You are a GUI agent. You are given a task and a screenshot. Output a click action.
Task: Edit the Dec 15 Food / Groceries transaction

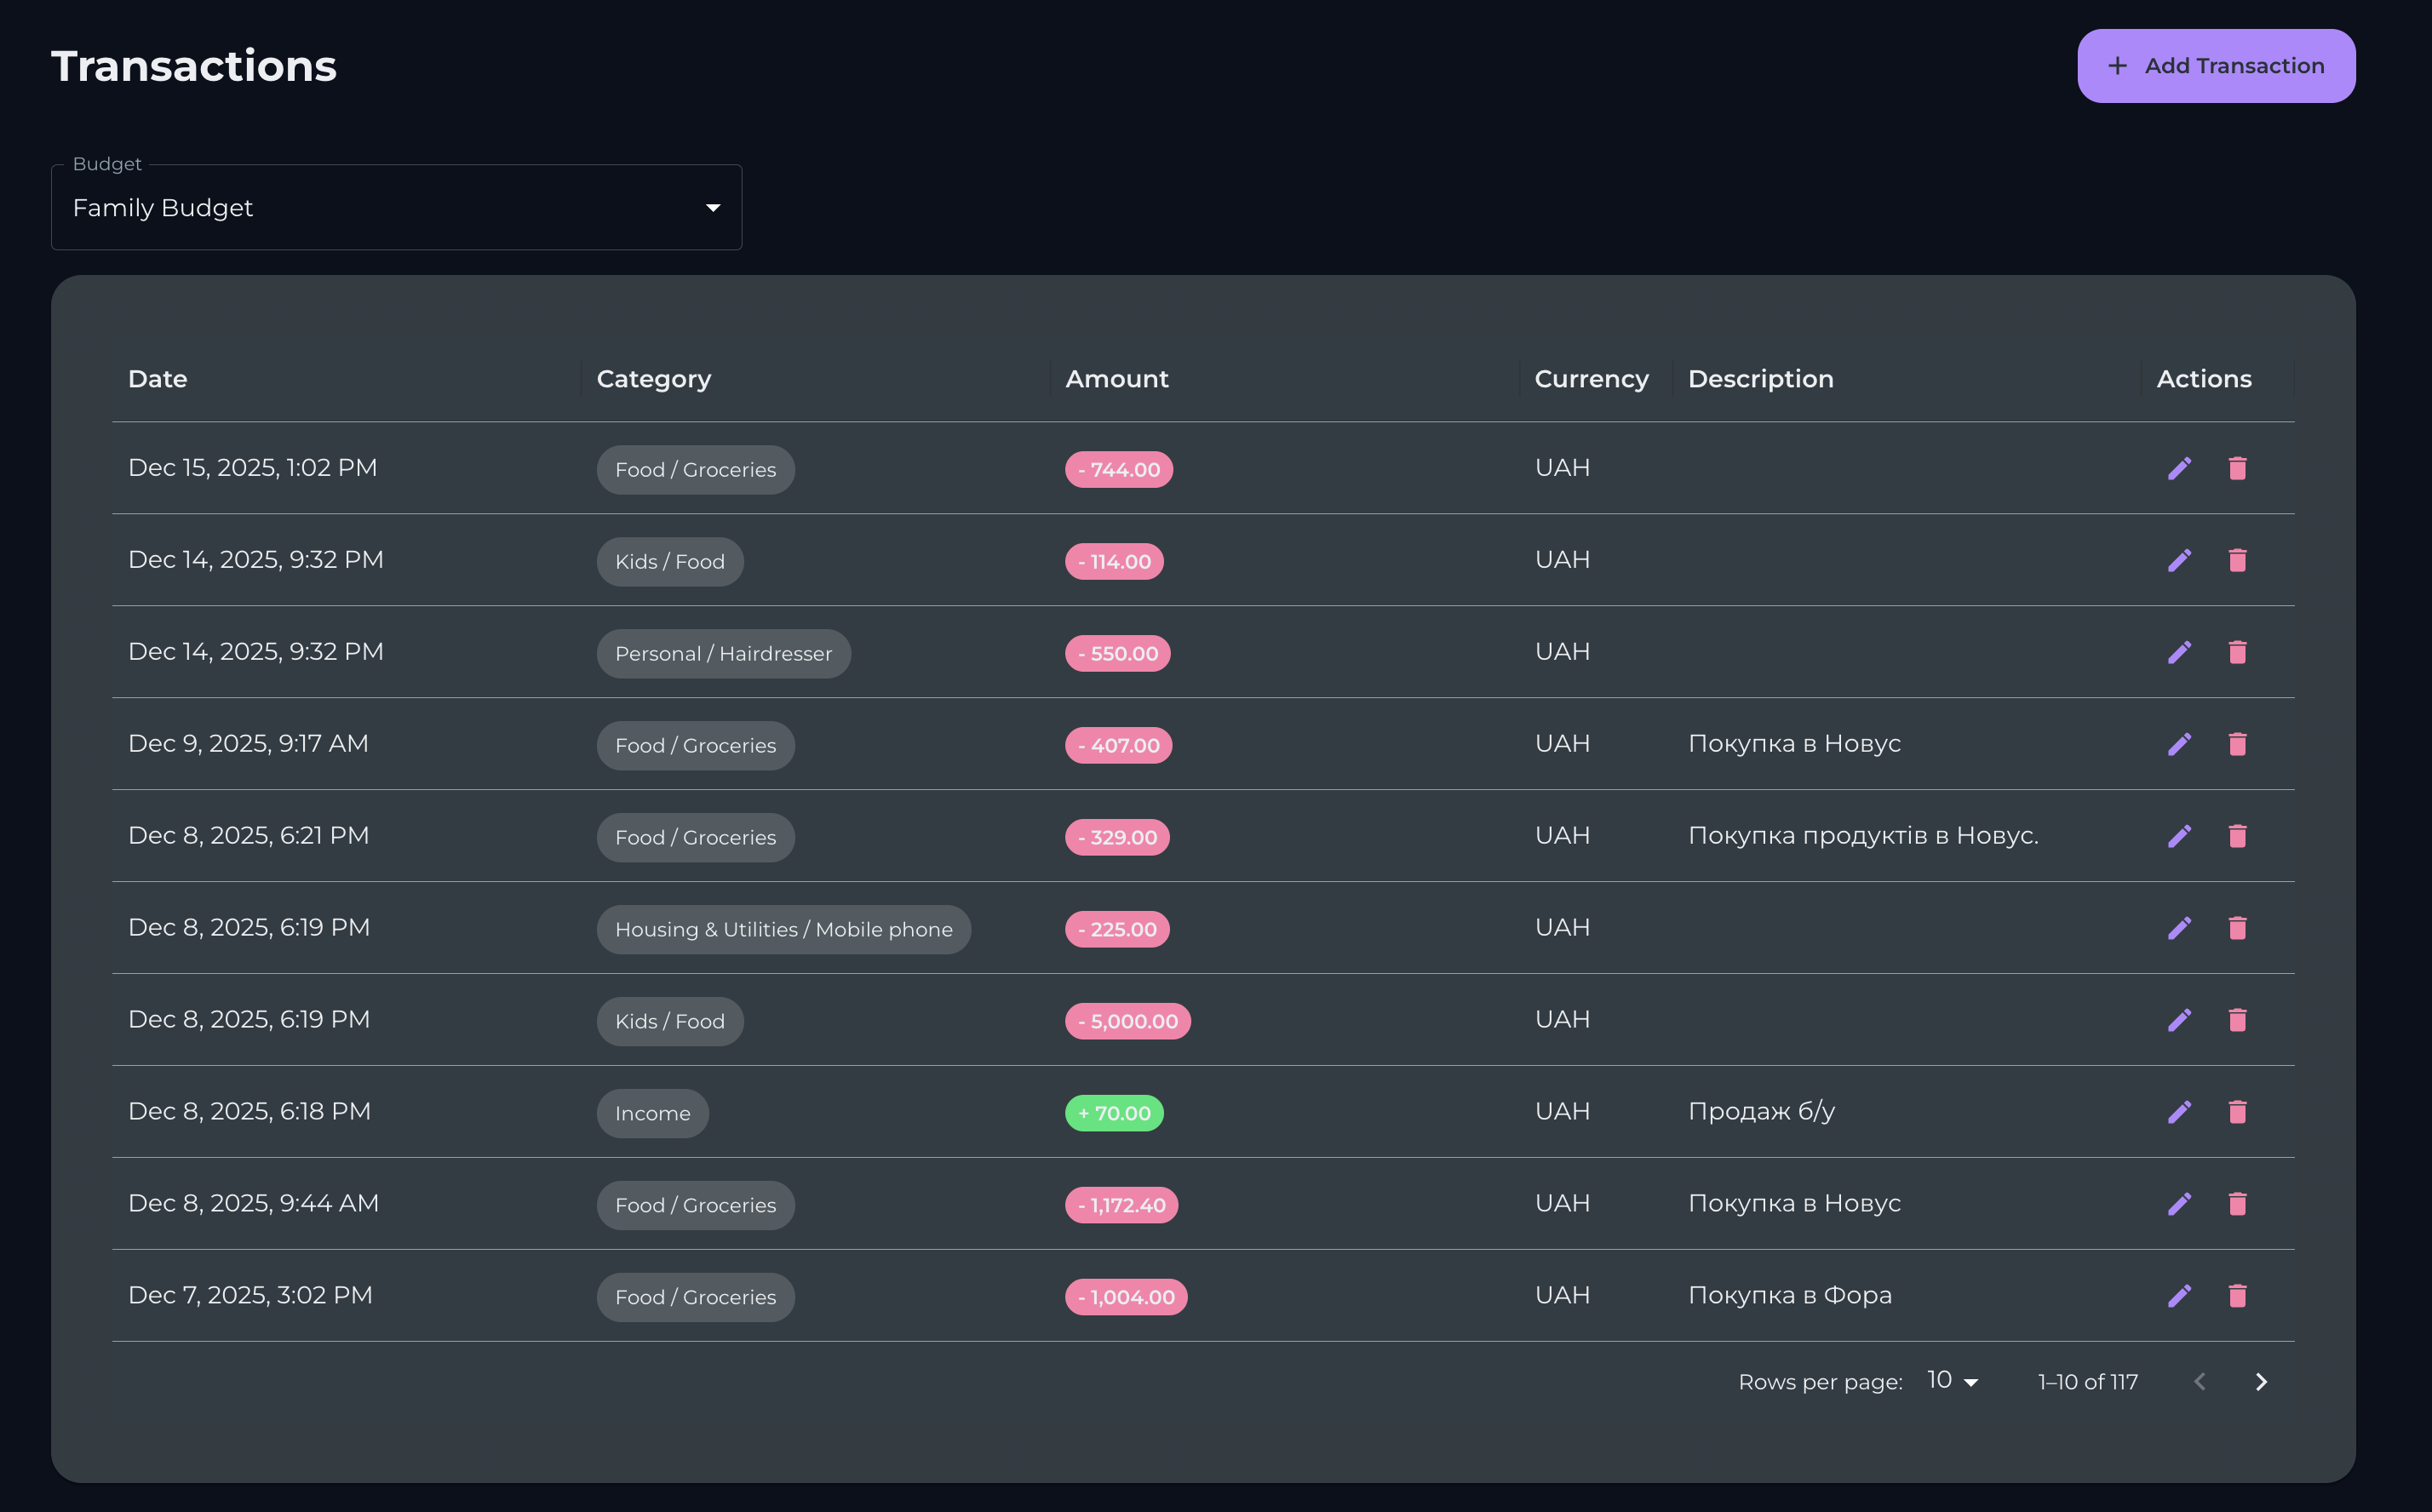pos(2180,468)
